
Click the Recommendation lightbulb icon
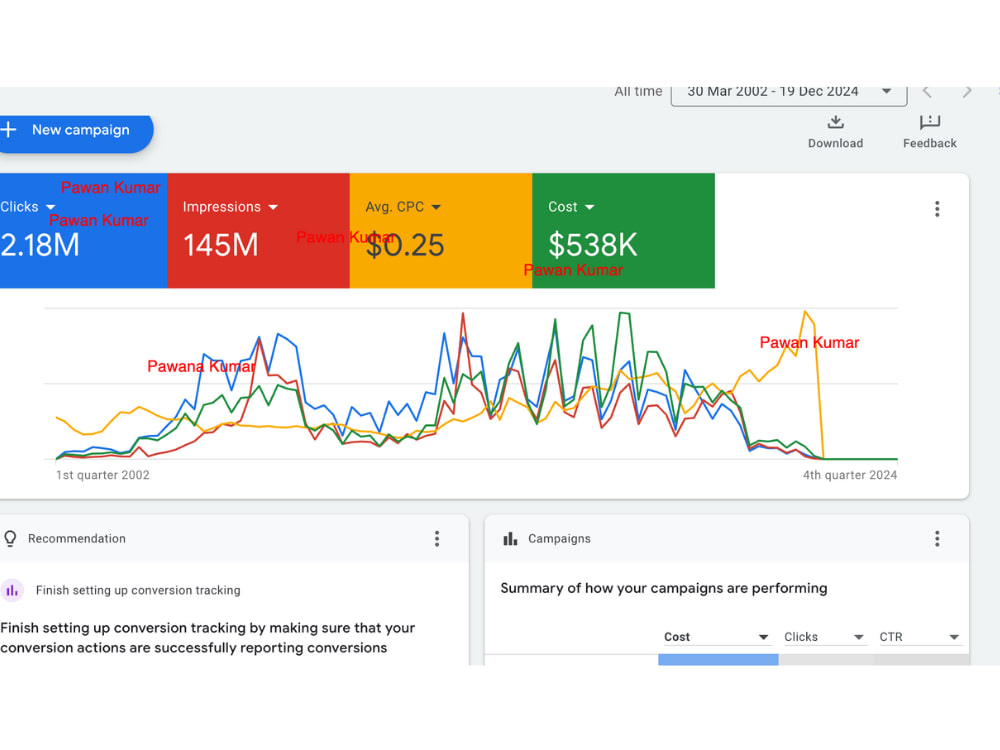click(10, 539)
